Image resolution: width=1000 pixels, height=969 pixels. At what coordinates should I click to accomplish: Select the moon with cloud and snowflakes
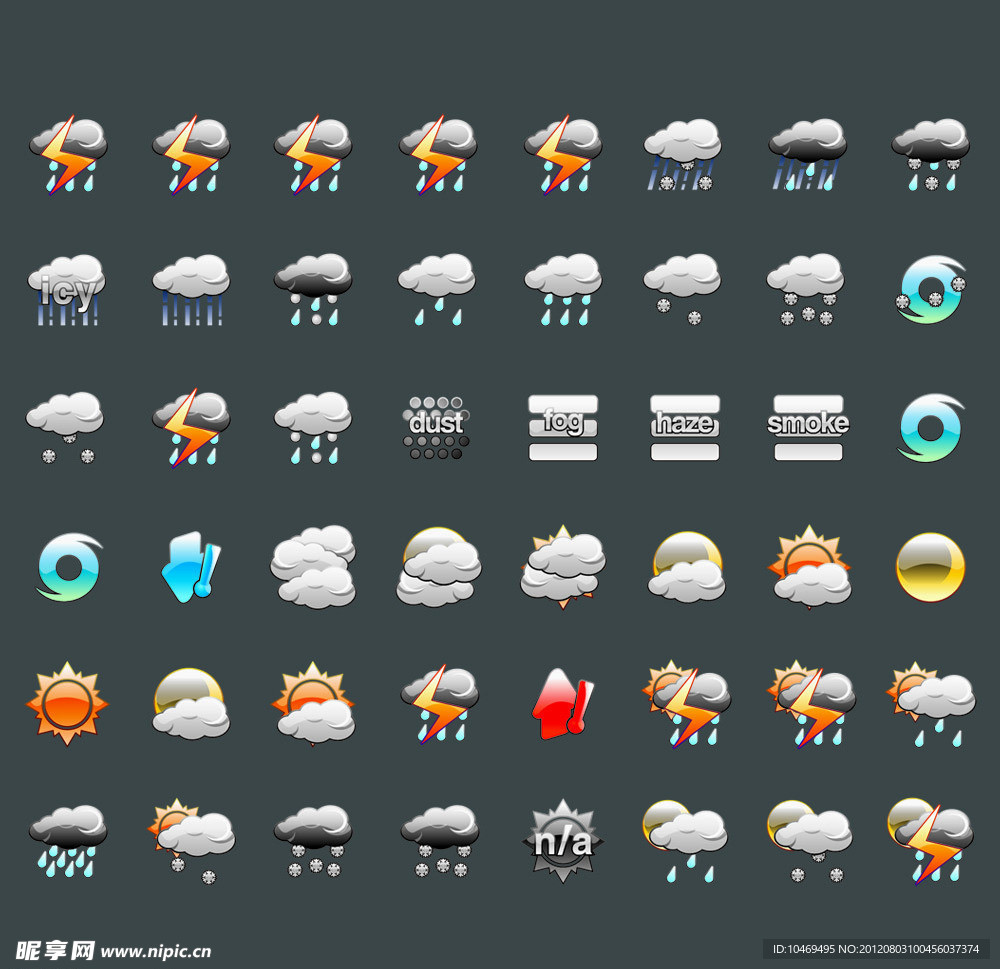click(808, 840)
